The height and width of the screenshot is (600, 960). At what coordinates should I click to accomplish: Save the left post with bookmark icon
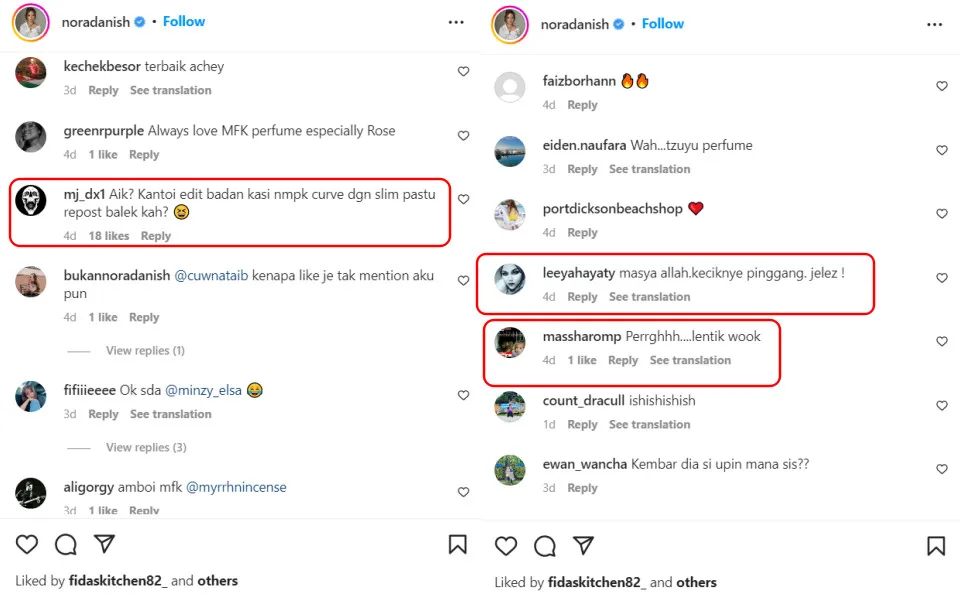coord(457,544)
